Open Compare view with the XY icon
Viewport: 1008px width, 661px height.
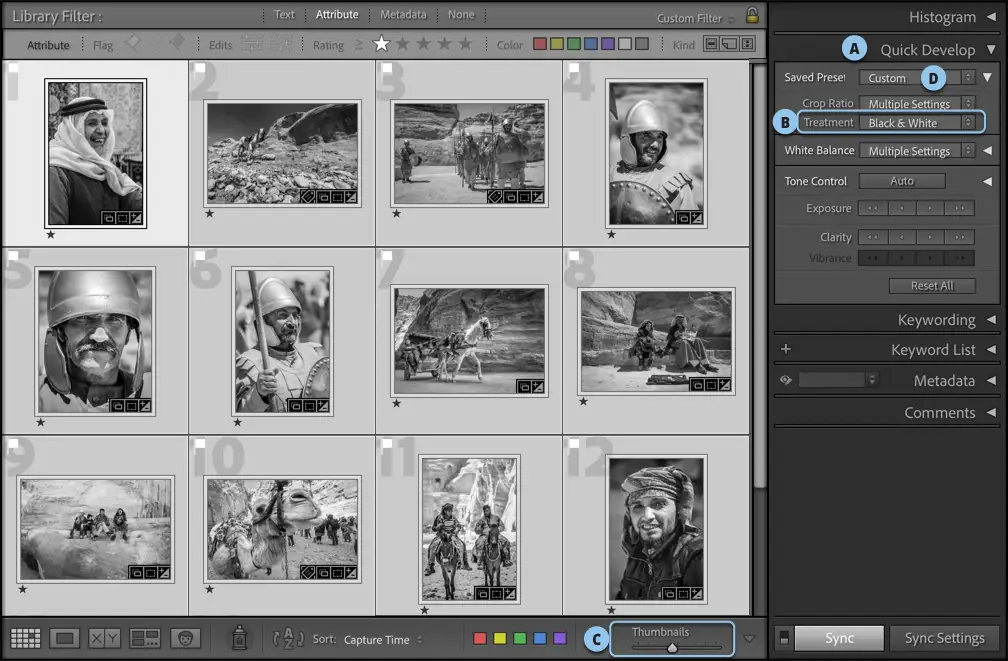(x=104, y=638)
